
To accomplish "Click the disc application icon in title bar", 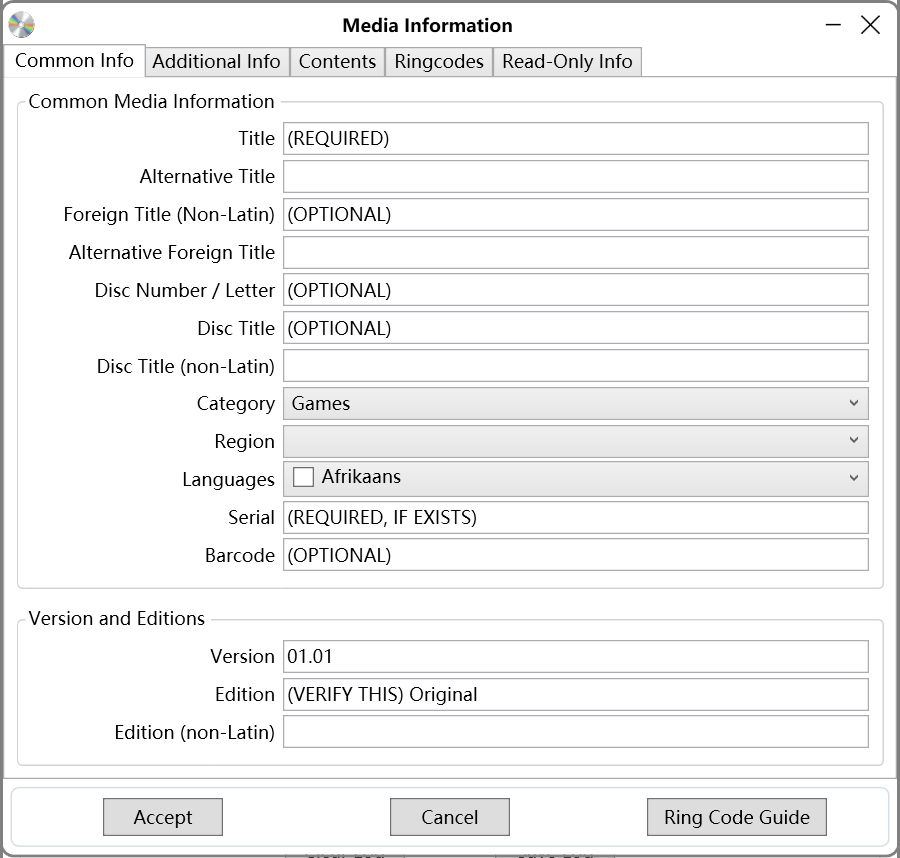I will (x=22, y=25).
